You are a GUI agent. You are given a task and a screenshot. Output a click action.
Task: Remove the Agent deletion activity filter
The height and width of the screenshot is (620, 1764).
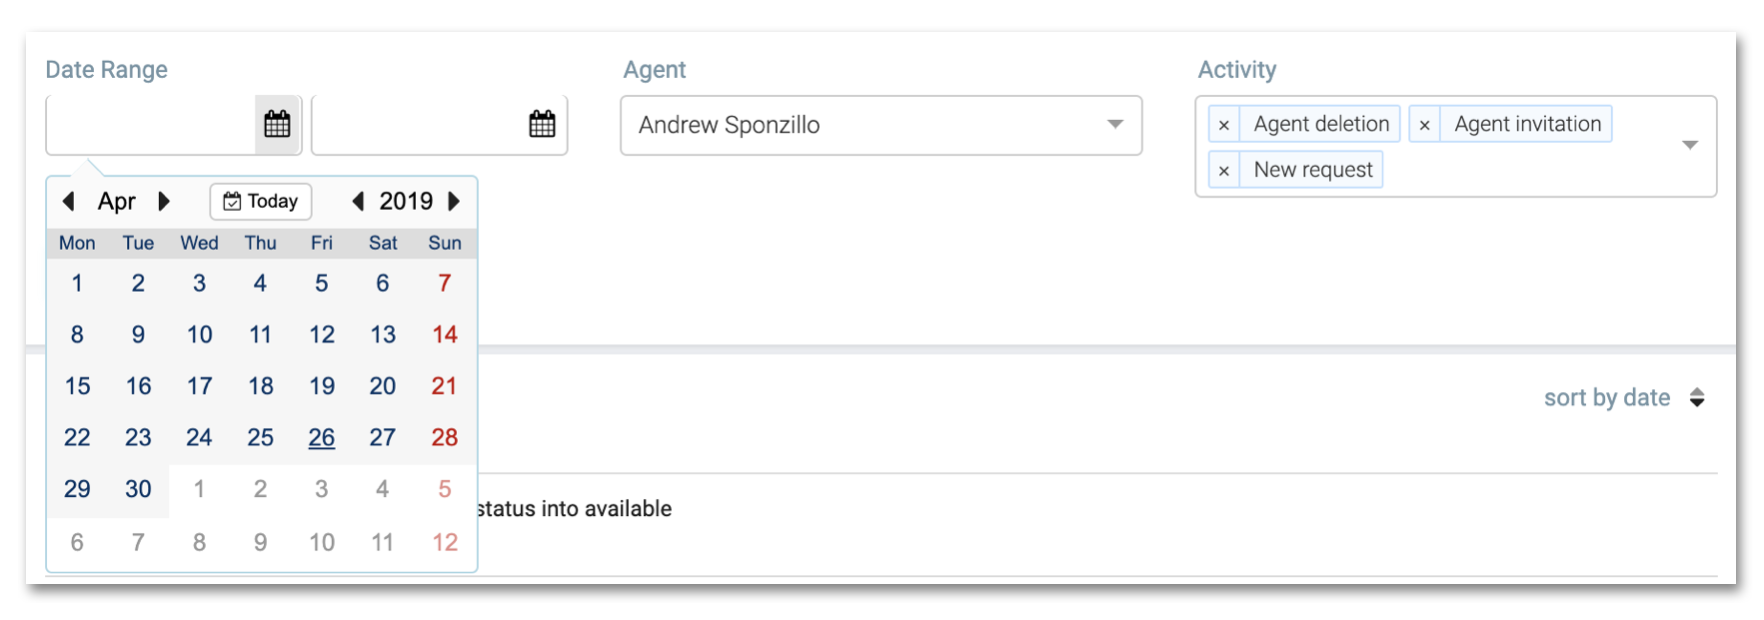tap(1225, 124)
